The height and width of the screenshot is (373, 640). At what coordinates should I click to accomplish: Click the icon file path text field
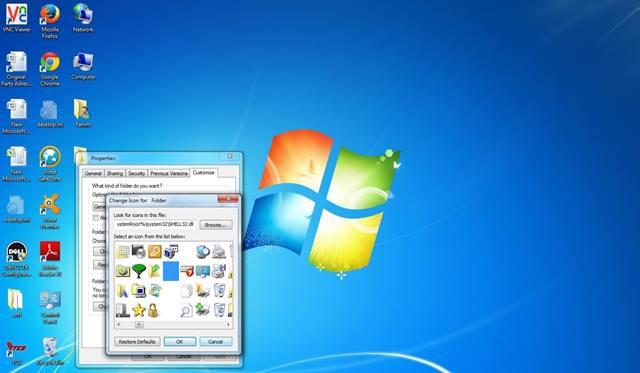tap(155, 225)
